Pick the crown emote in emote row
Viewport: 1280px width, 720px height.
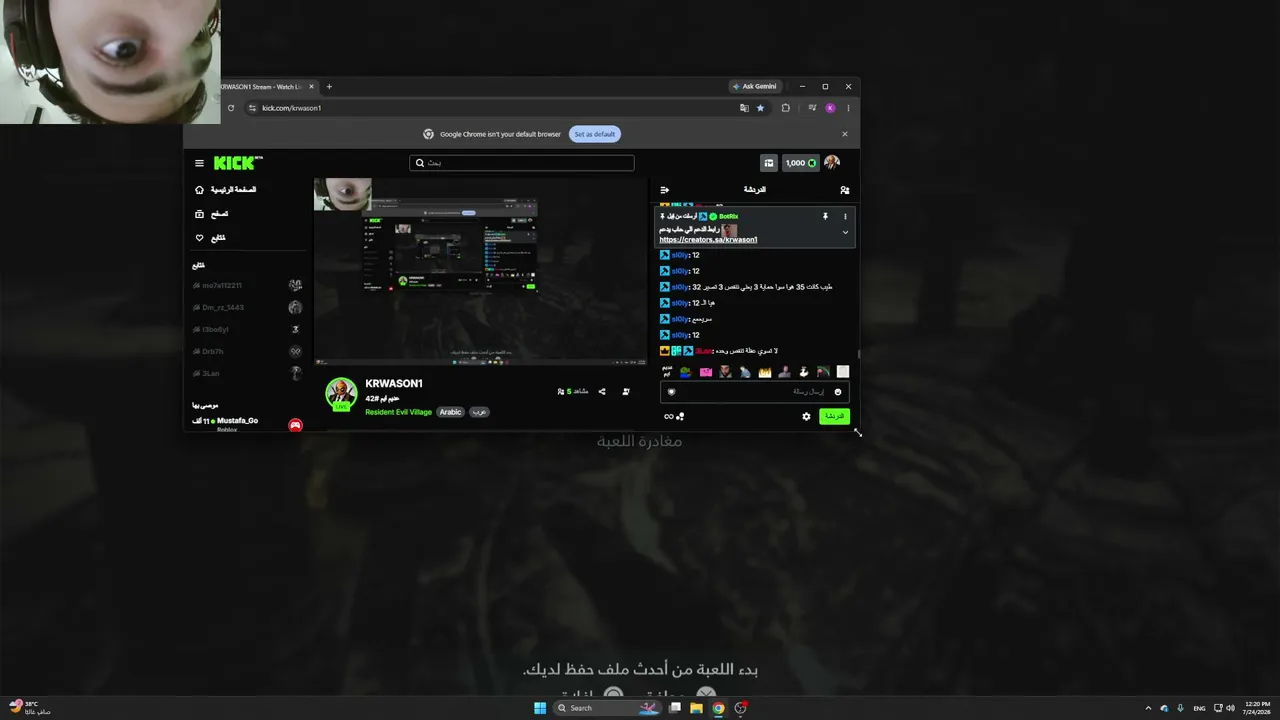point(765,372)
